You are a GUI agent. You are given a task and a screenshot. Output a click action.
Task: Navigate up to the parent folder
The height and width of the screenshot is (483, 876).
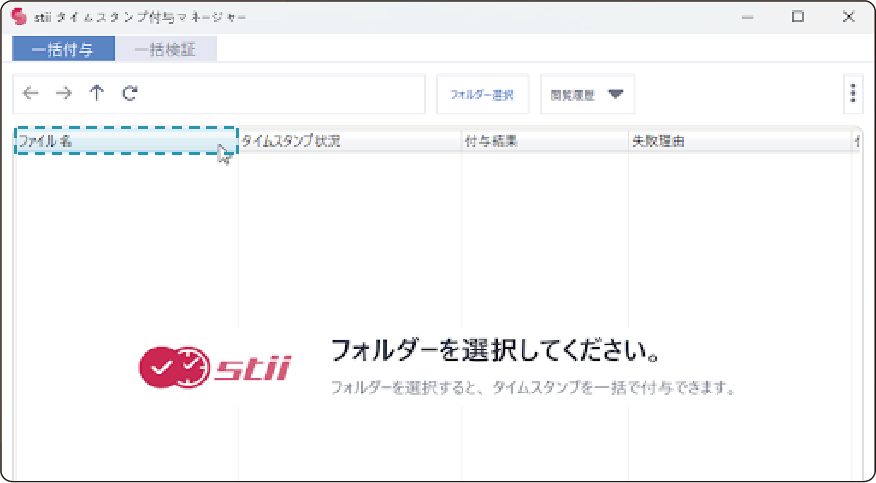tap(96, 93)
